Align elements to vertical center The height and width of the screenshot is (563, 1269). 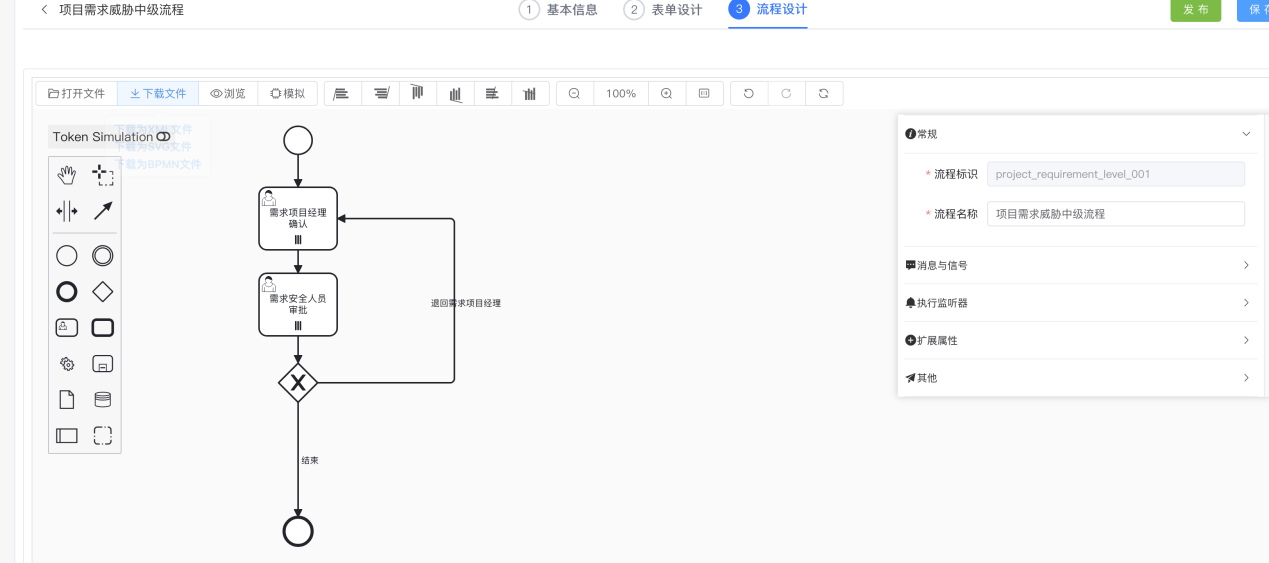point(530,93)
